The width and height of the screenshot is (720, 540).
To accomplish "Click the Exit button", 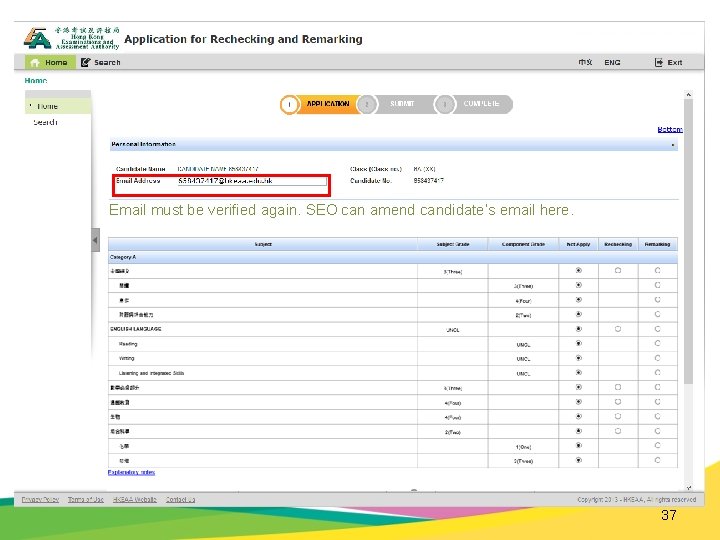I will [669, 62].
